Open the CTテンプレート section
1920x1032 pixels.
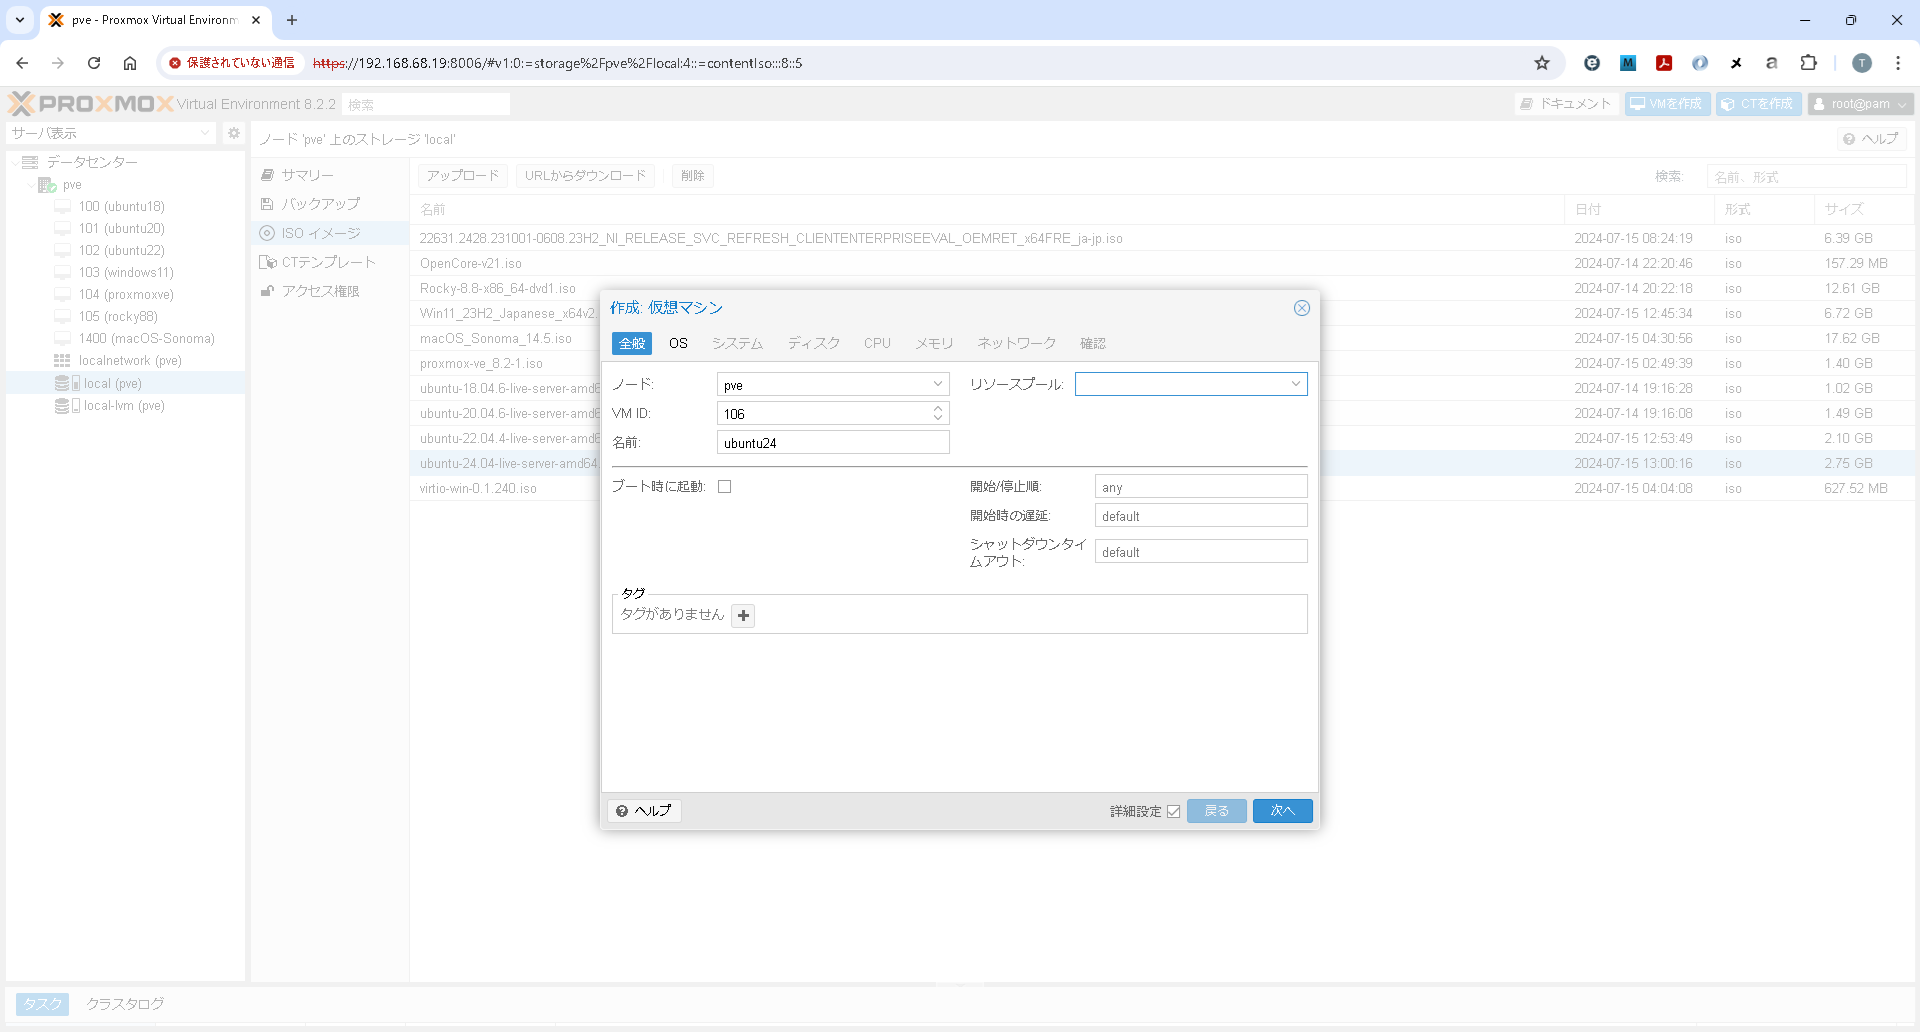pos(328,262)
